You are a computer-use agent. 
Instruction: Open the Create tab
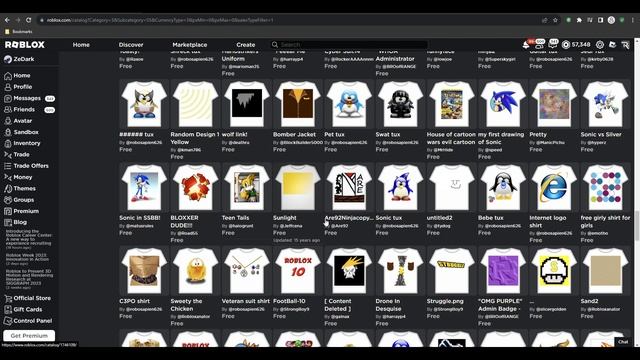click(246, 45)
